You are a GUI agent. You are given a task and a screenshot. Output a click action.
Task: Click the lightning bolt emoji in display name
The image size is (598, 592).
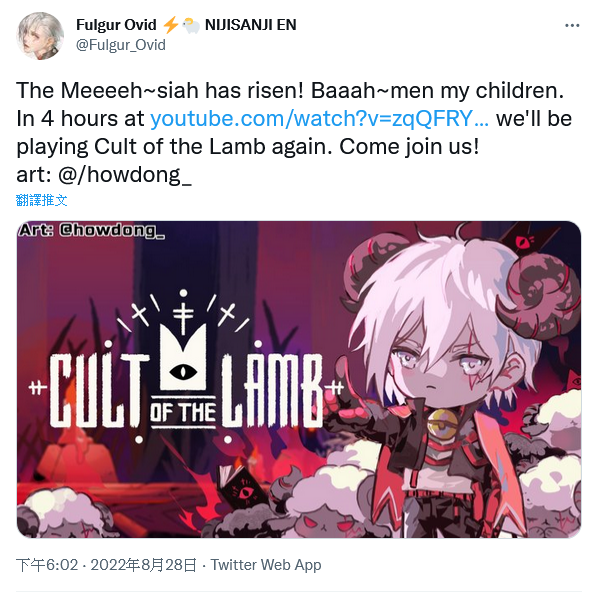click(x=170, y=25)
